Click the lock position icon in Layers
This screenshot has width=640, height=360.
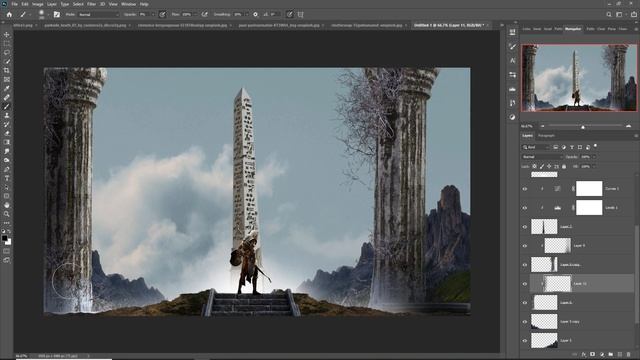[x=549, y=167]
